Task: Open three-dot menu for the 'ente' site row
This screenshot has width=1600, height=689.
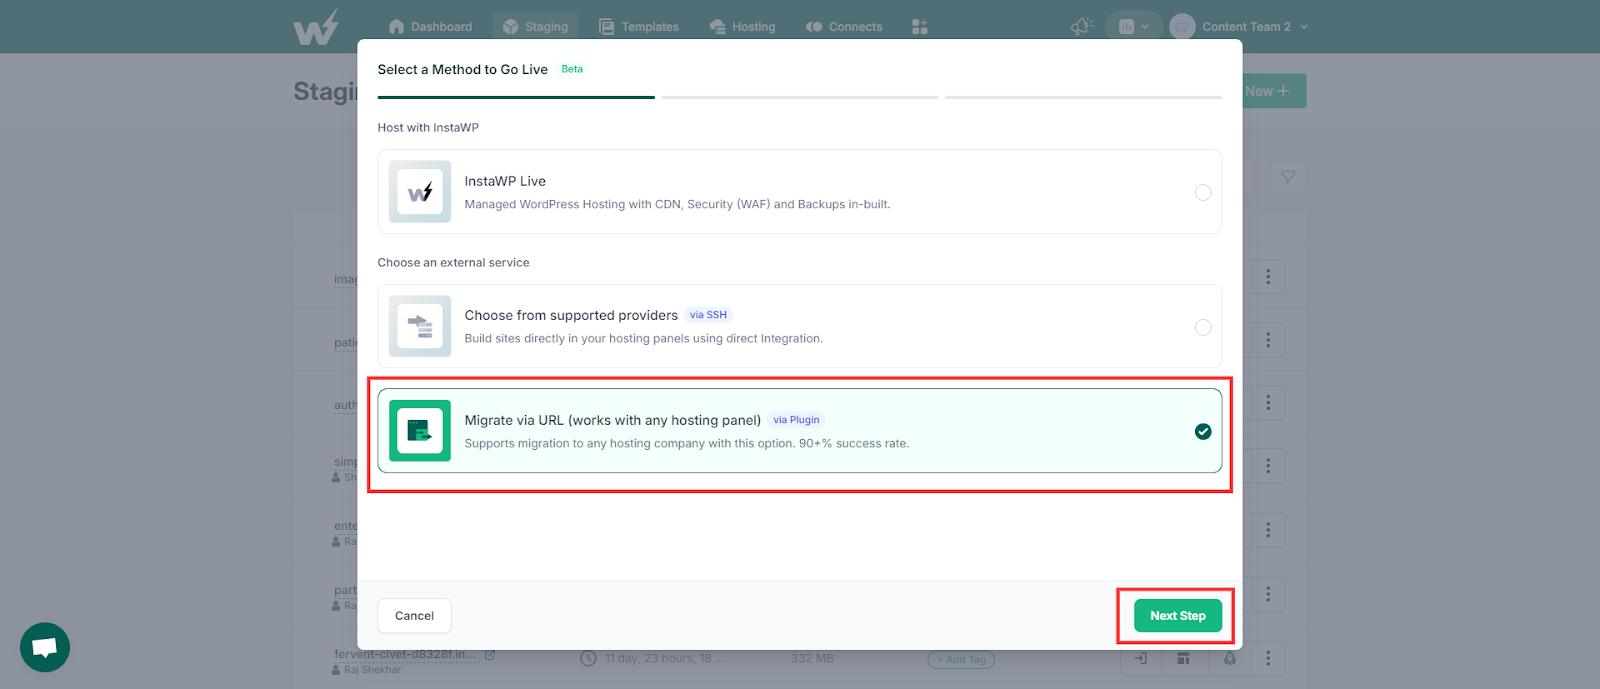Action: point(1268,530)
